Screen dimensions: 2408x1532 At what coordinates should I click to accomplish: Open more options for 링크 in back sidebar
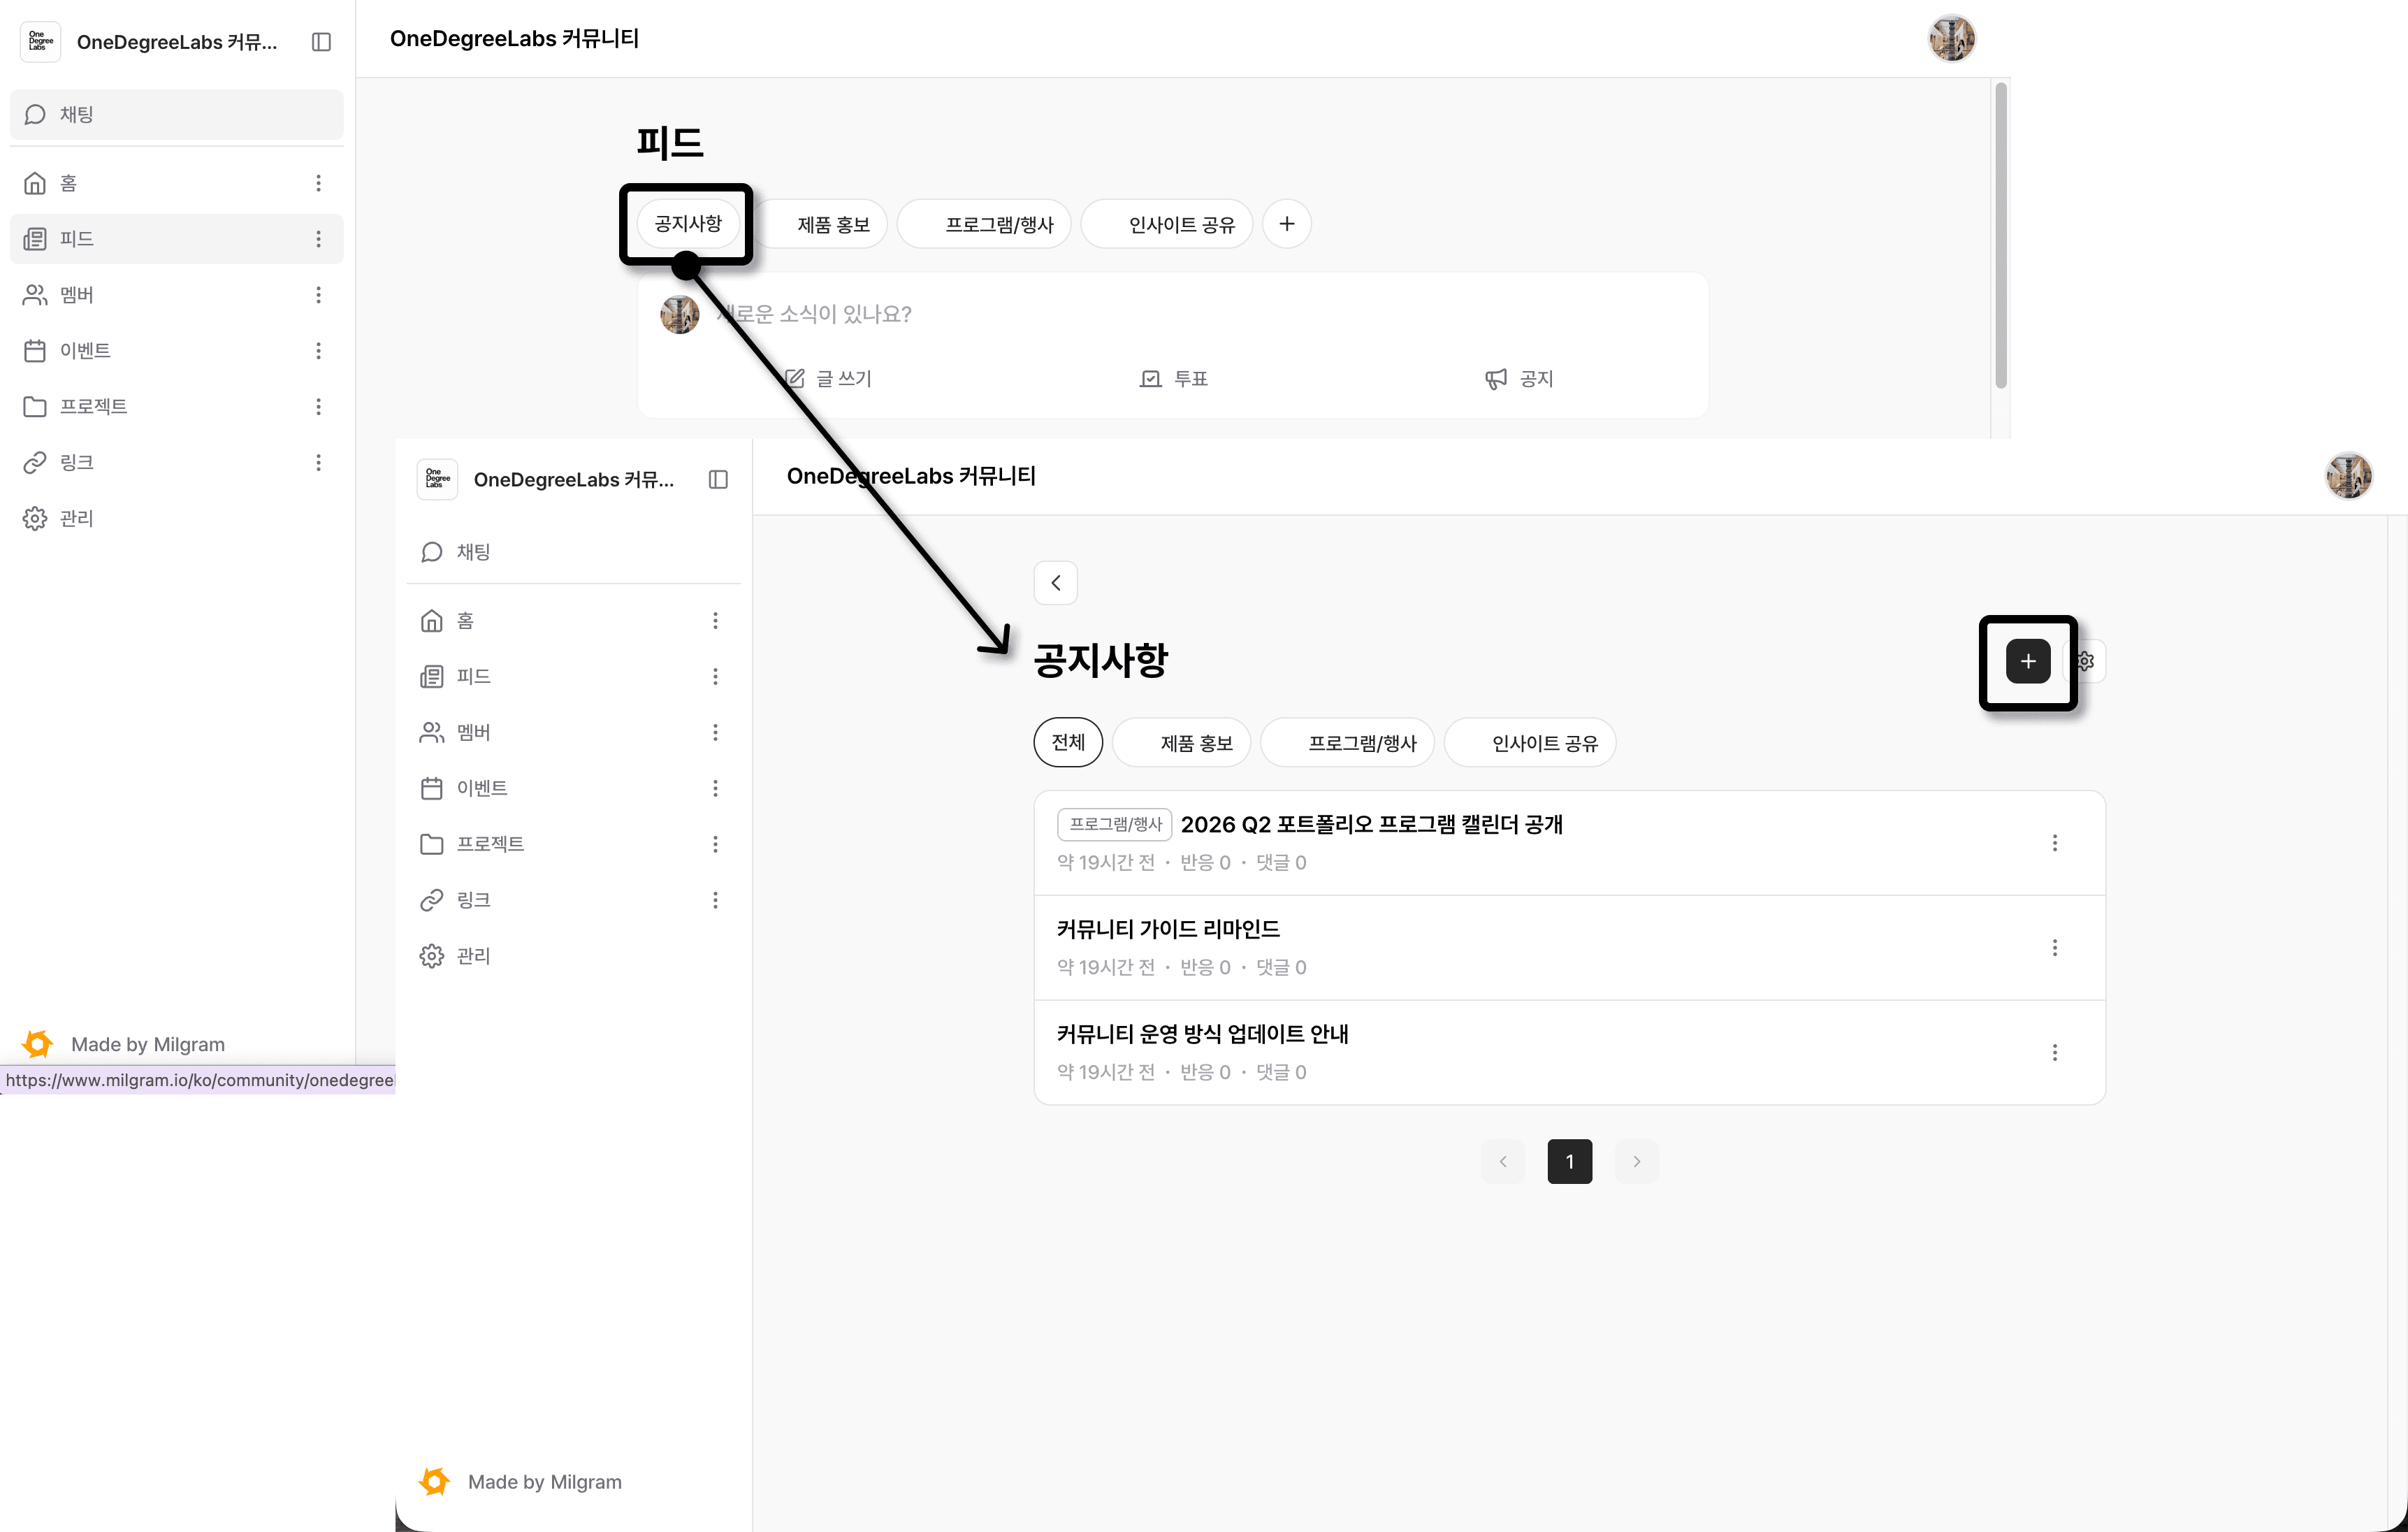point(319,463)
